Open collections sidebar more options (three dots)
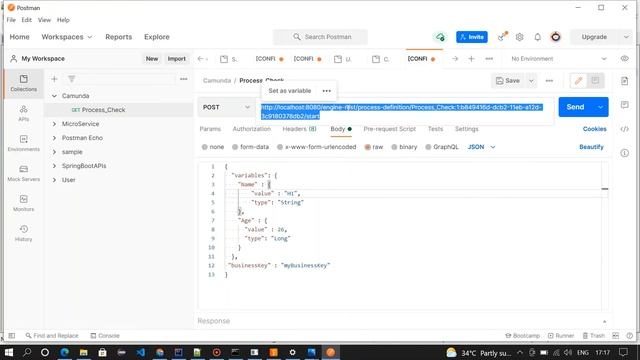 pos(184,79)
